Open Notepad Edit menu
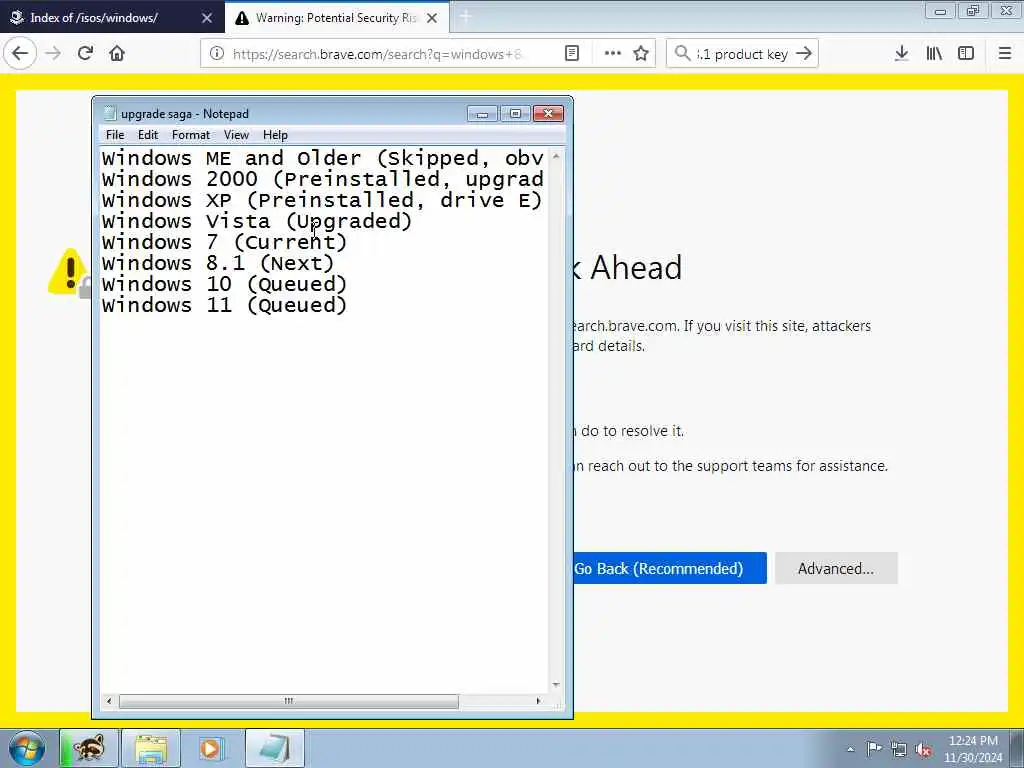The image size is (1024, 768). pyautogui.click(x=148, y=135)
